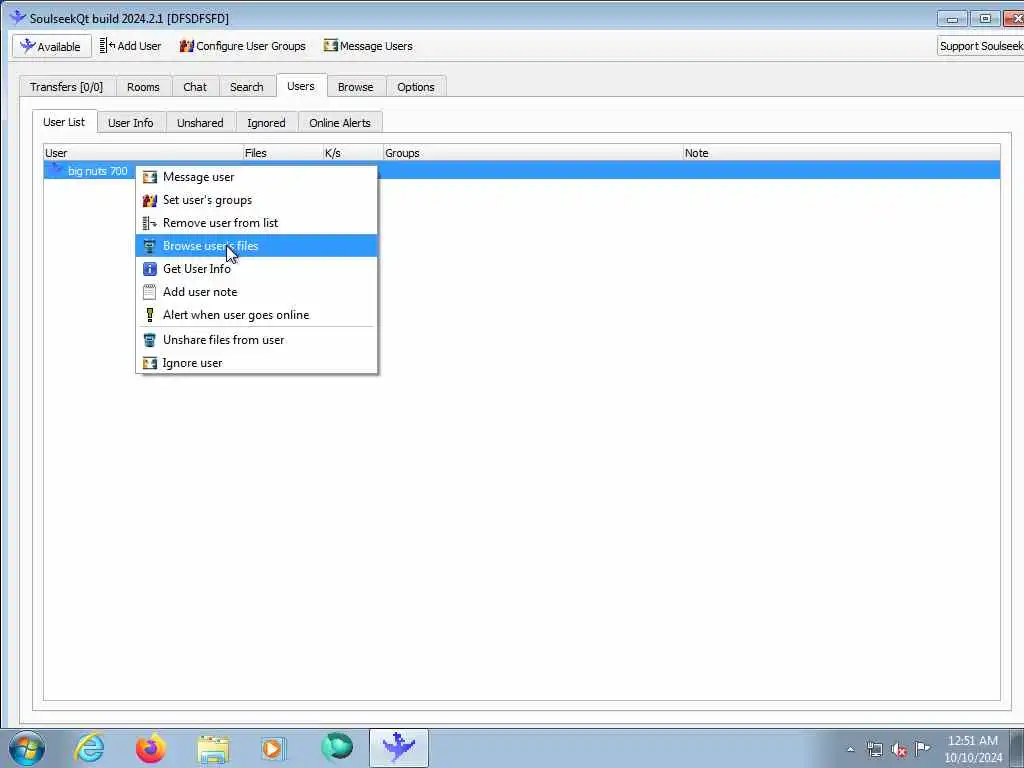Select Add user note menu entry

(x=257, y=292)
